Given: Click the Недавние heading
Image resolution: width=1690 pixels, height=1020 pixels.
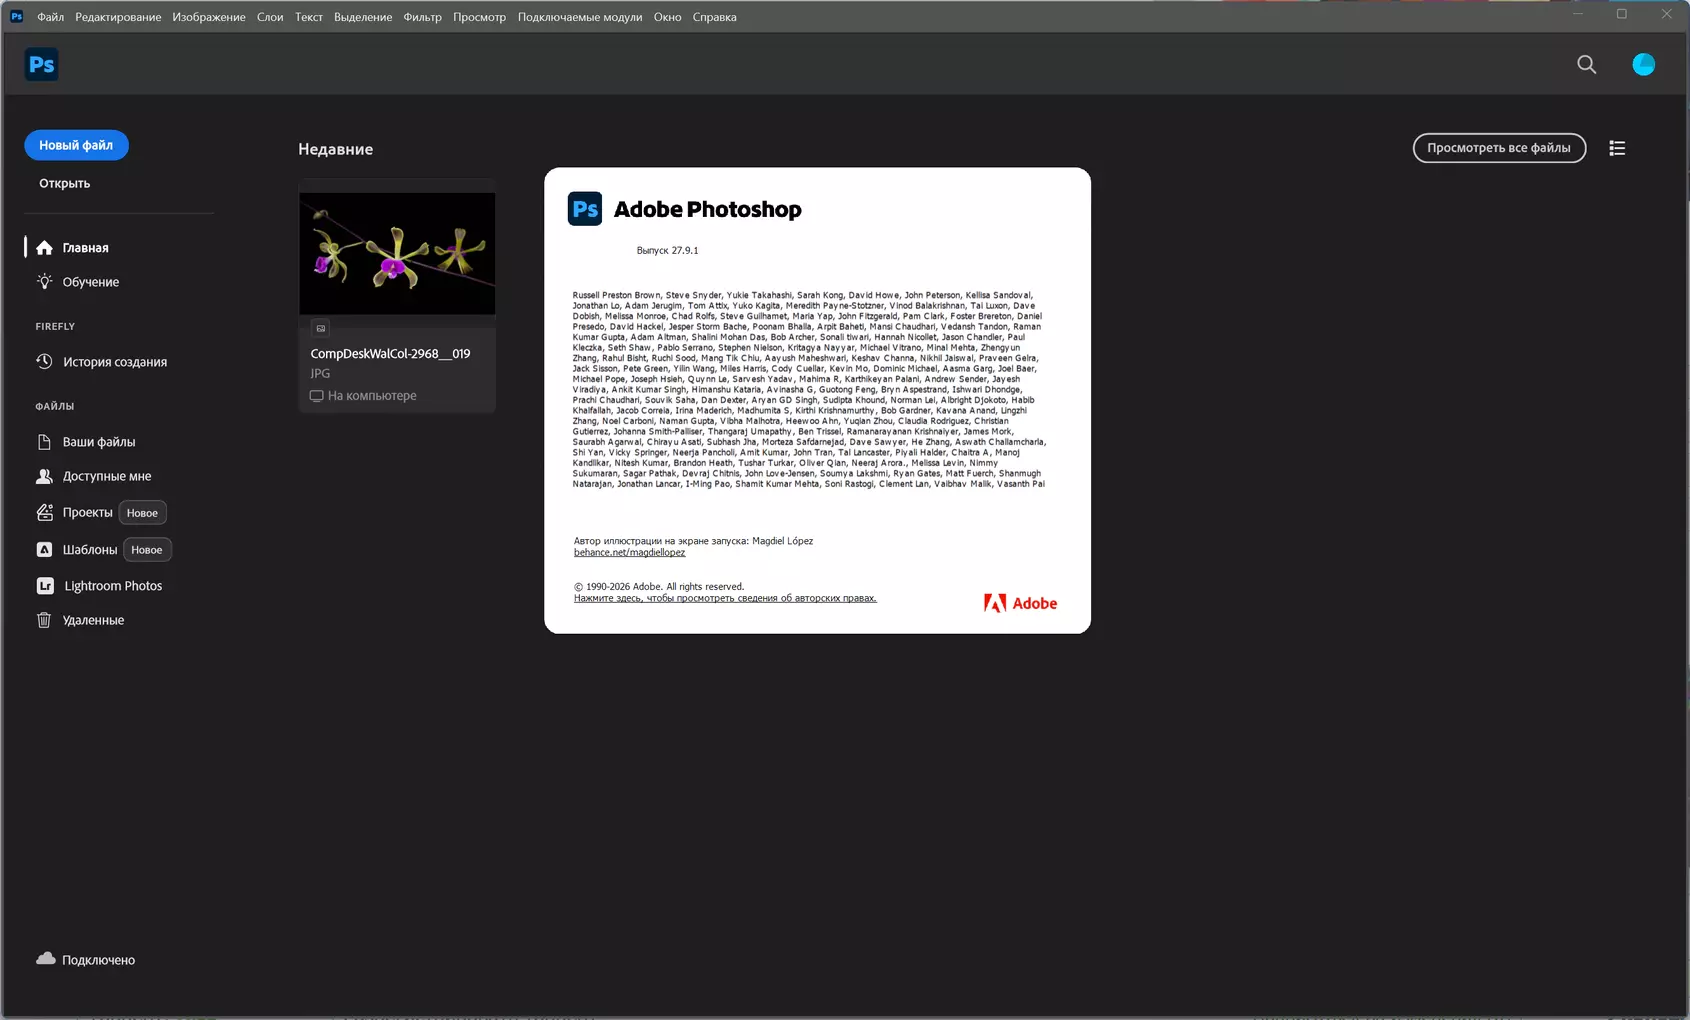Looking at the screenshot, I should click(335, 149).
